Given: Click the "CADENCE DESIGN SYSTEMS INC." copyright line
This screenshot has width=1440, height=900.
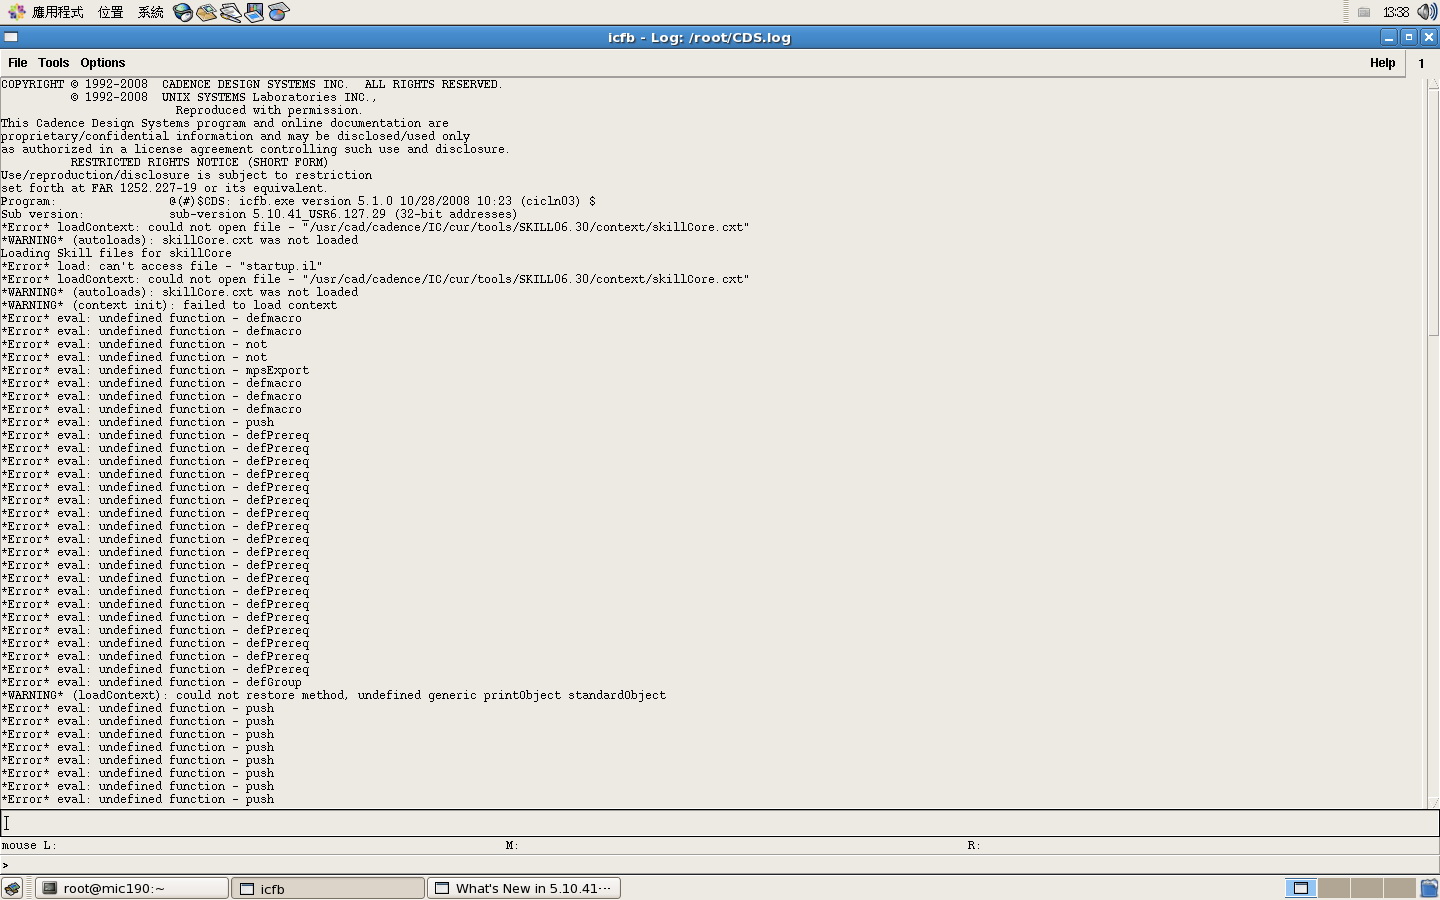Looking at the screenshot, I should pos(251,84).
